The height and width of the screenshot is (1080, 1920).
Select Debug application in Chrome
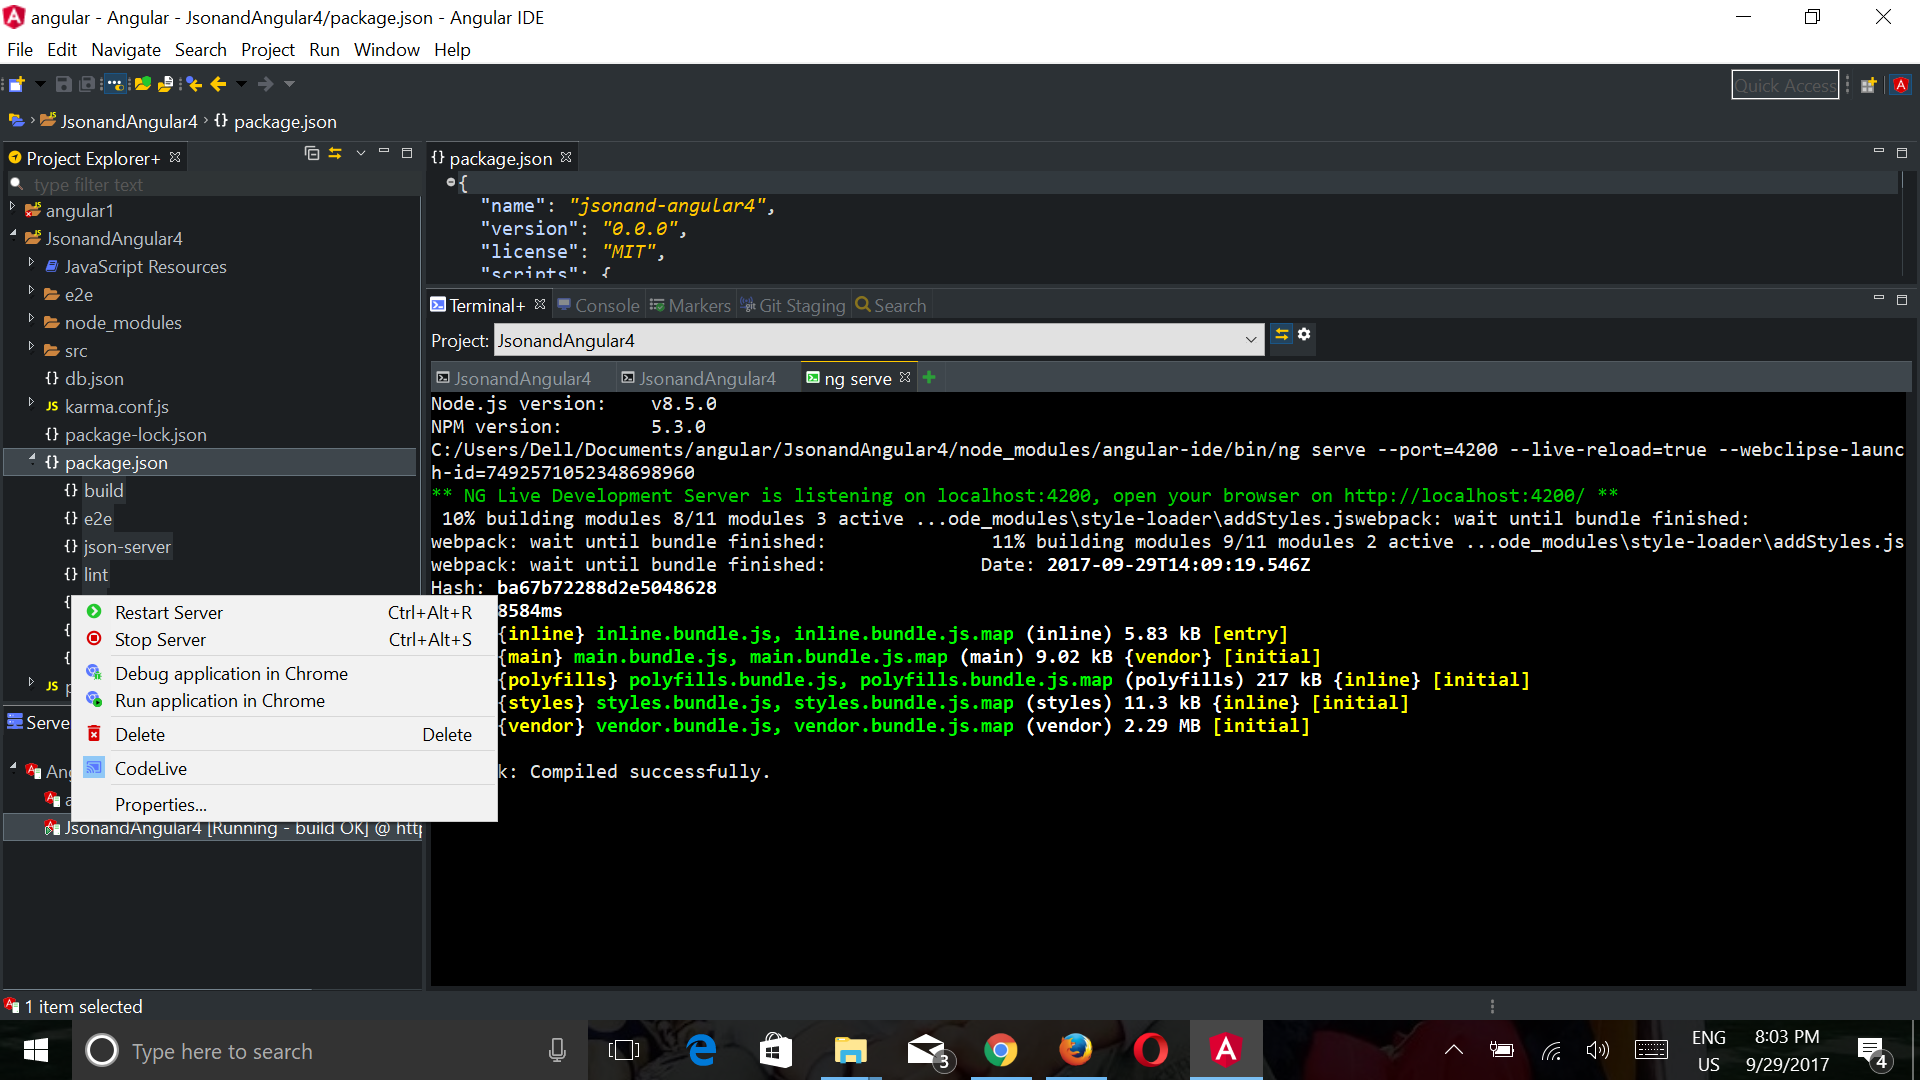click(232, 673)
